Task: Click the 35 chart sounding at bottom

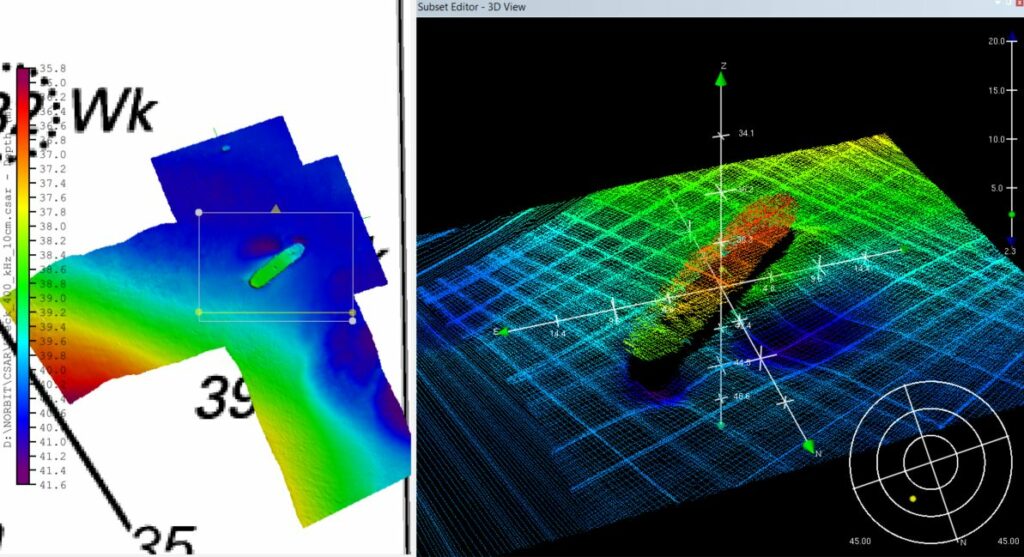Action: (x=165, y=541)
